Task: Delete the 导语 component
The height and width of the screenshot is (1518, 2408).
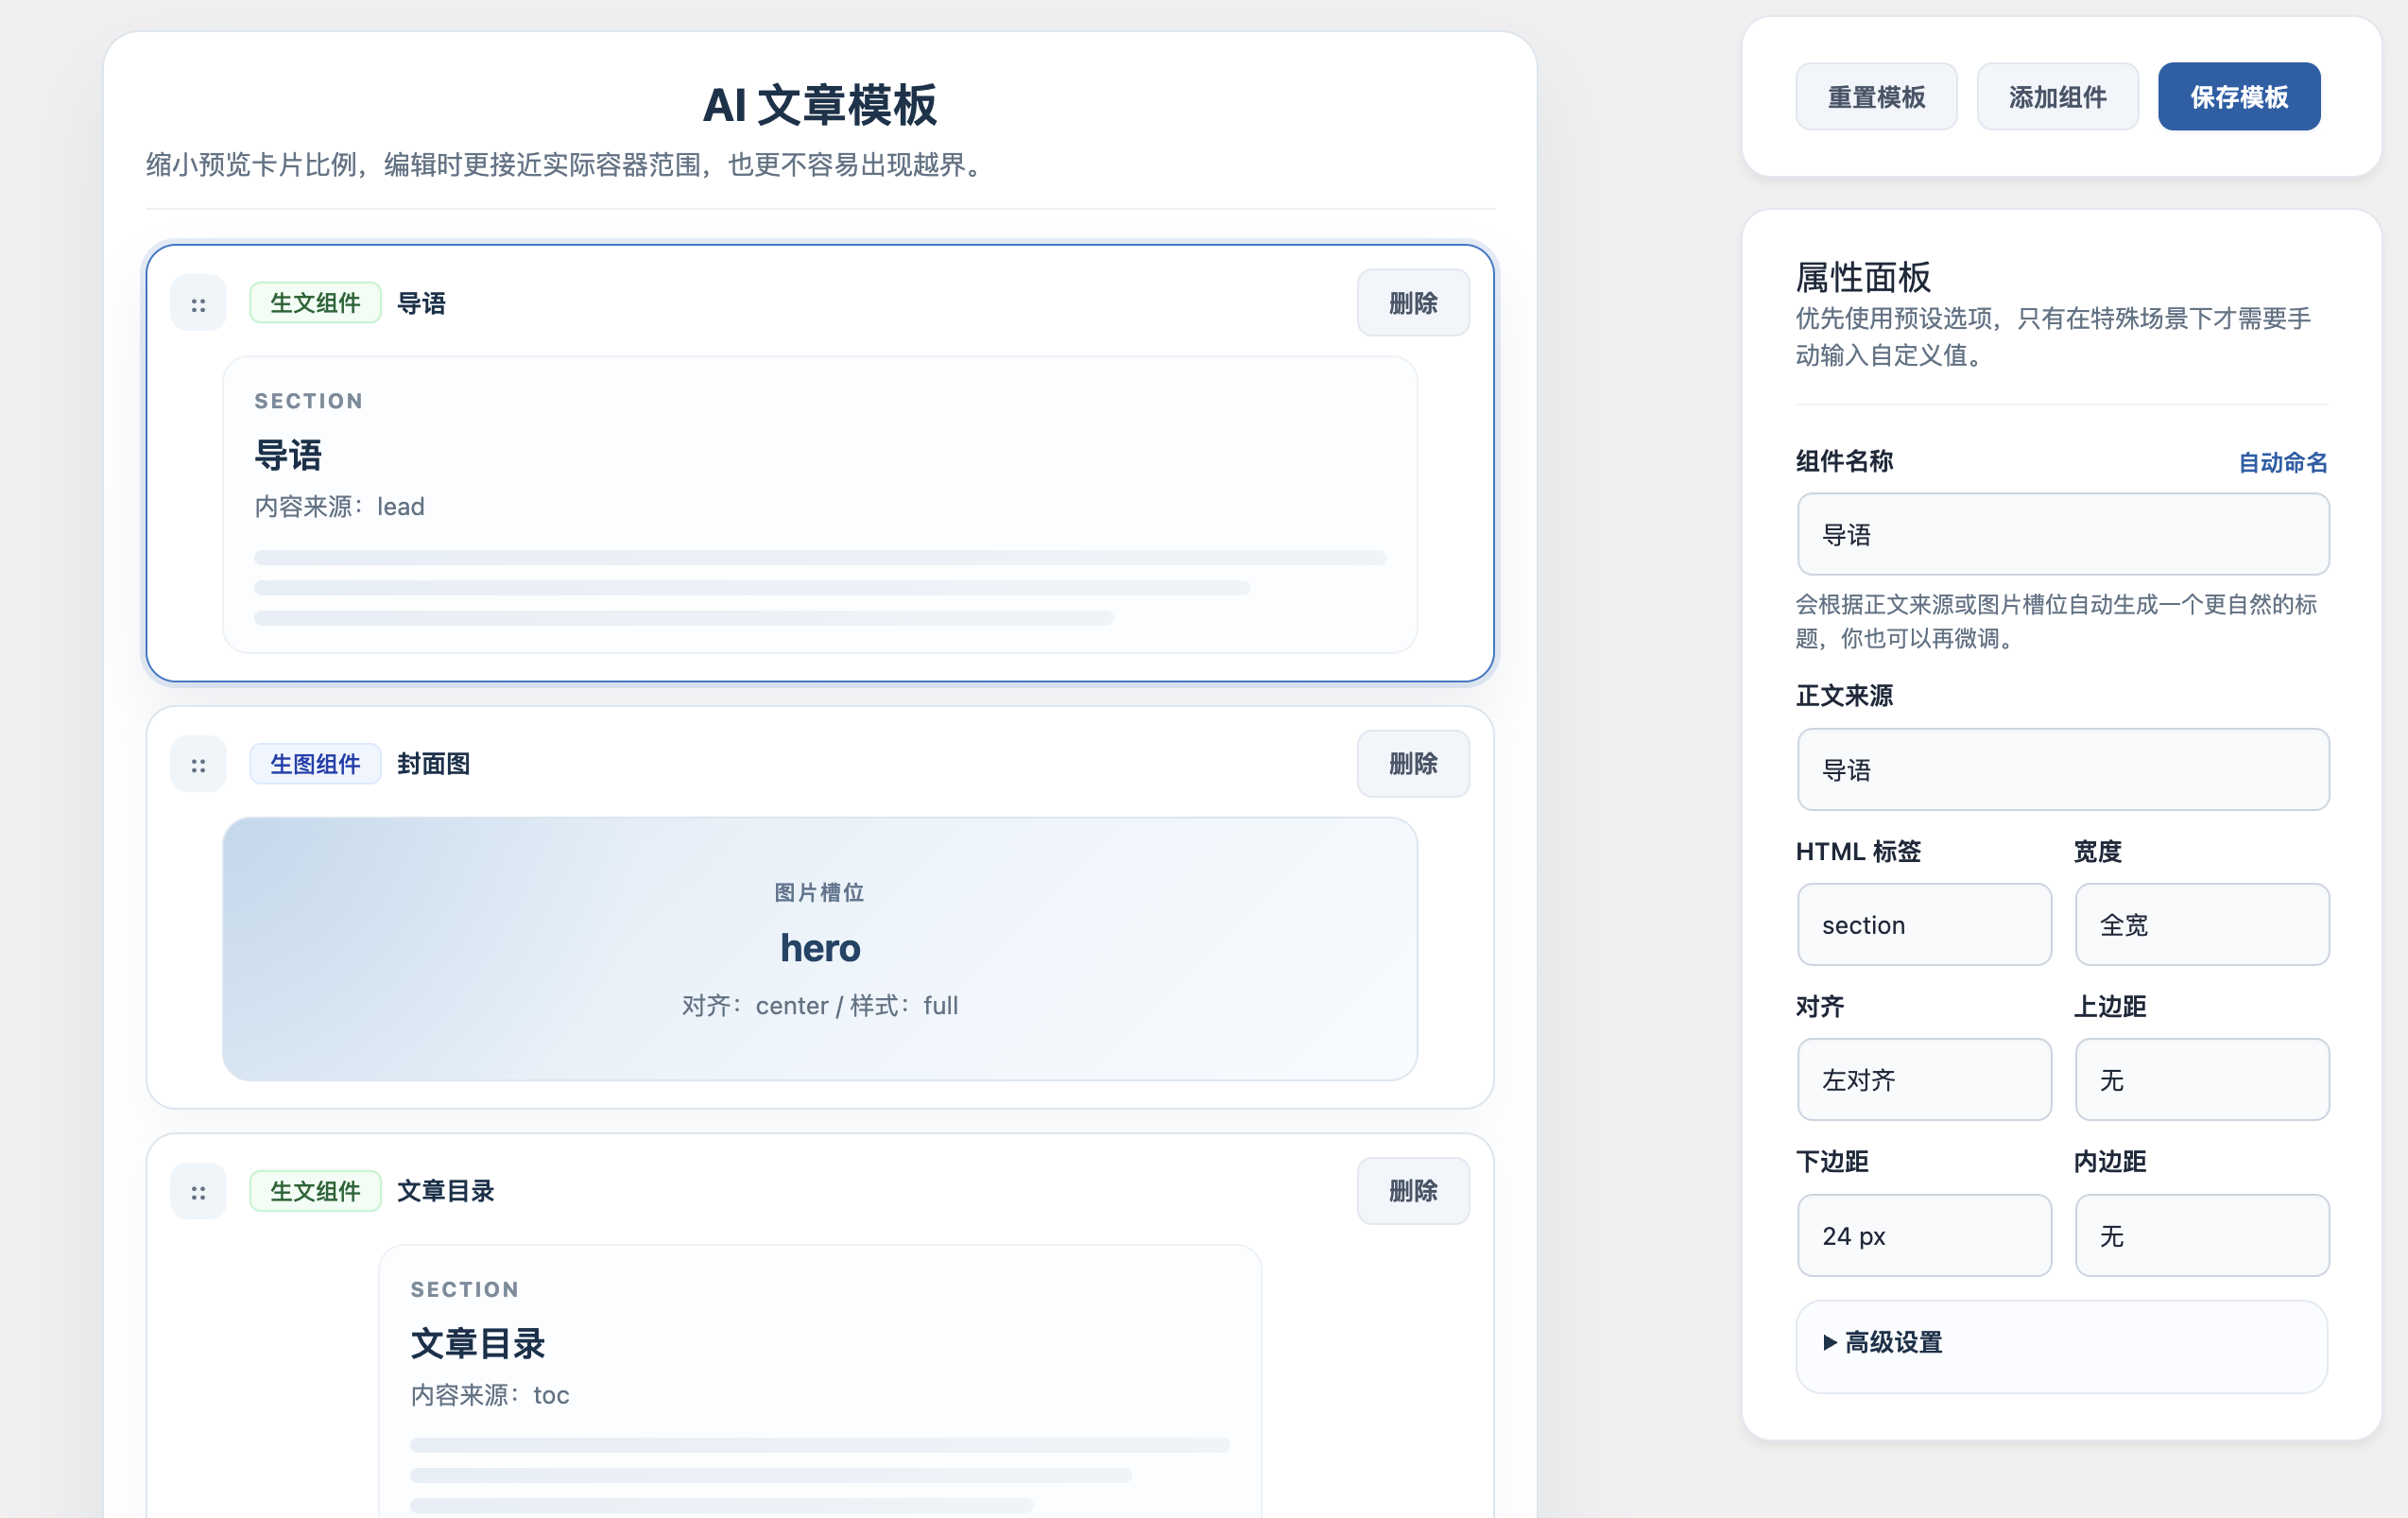Action: point(1412,303)
